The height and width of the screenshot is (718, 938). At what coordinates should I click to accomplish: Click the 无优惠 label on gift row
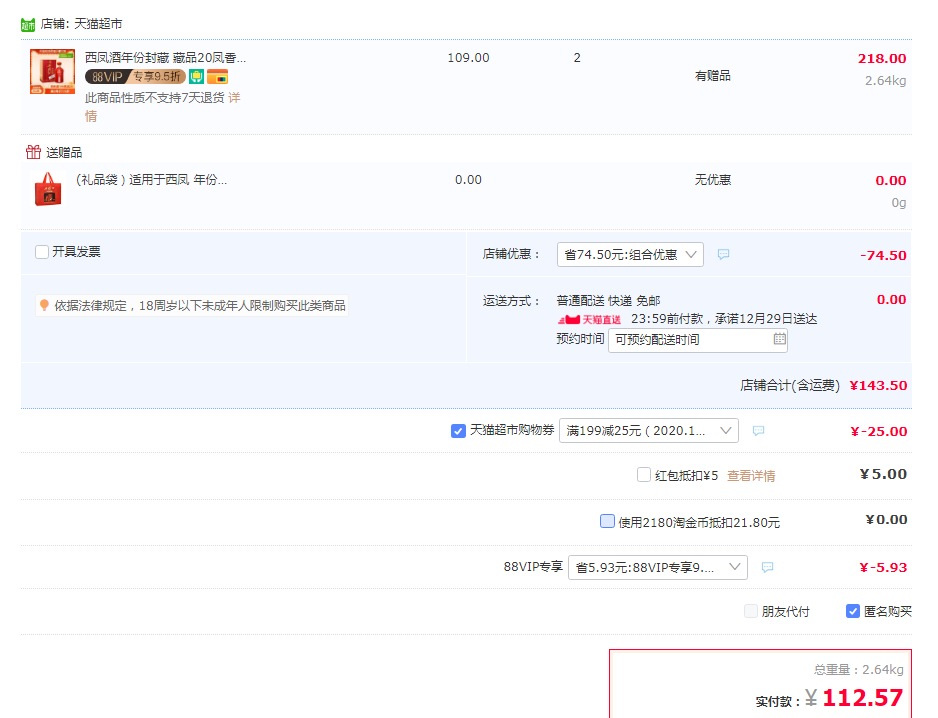coord(712,180)
